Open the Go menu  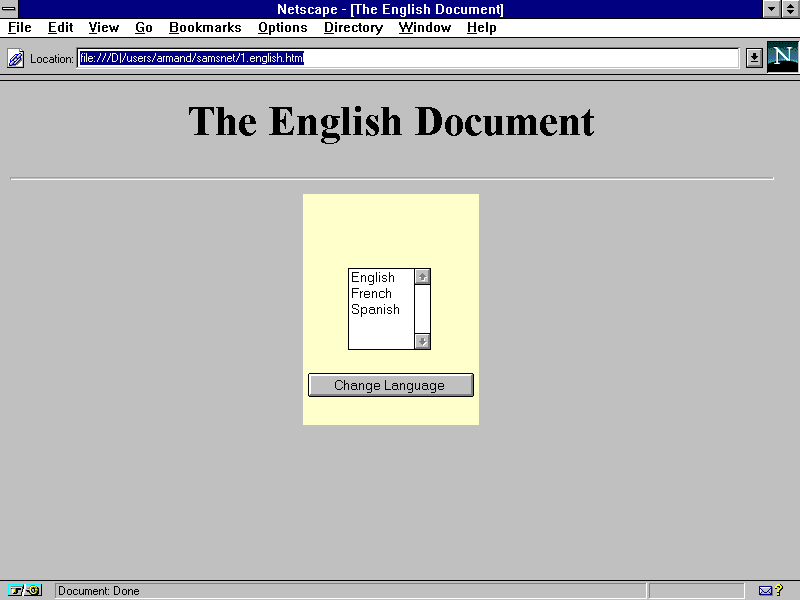tap(144, 28)
